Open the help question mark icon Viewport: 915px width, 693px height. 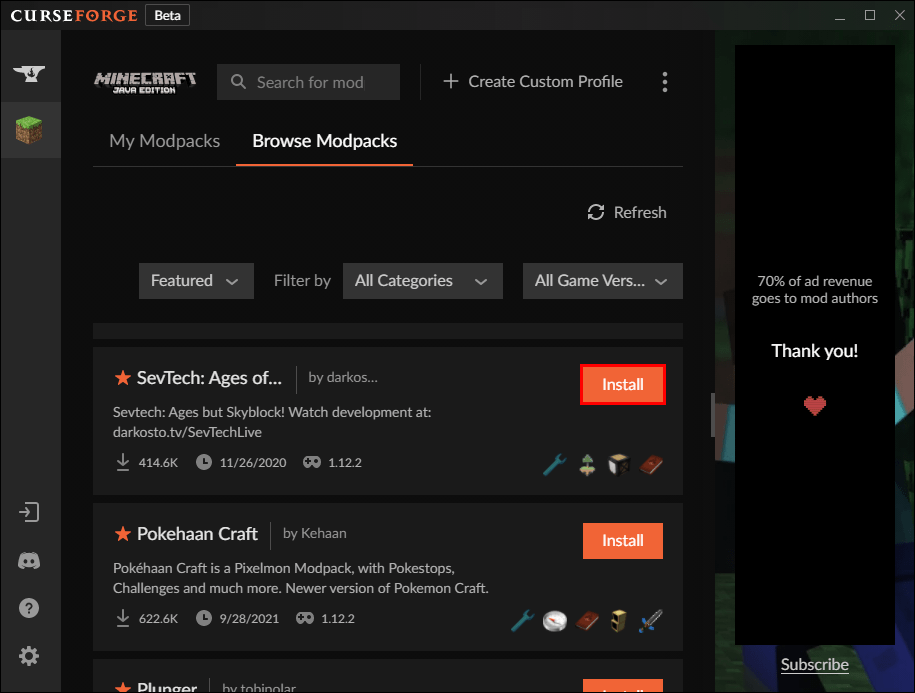29,608
